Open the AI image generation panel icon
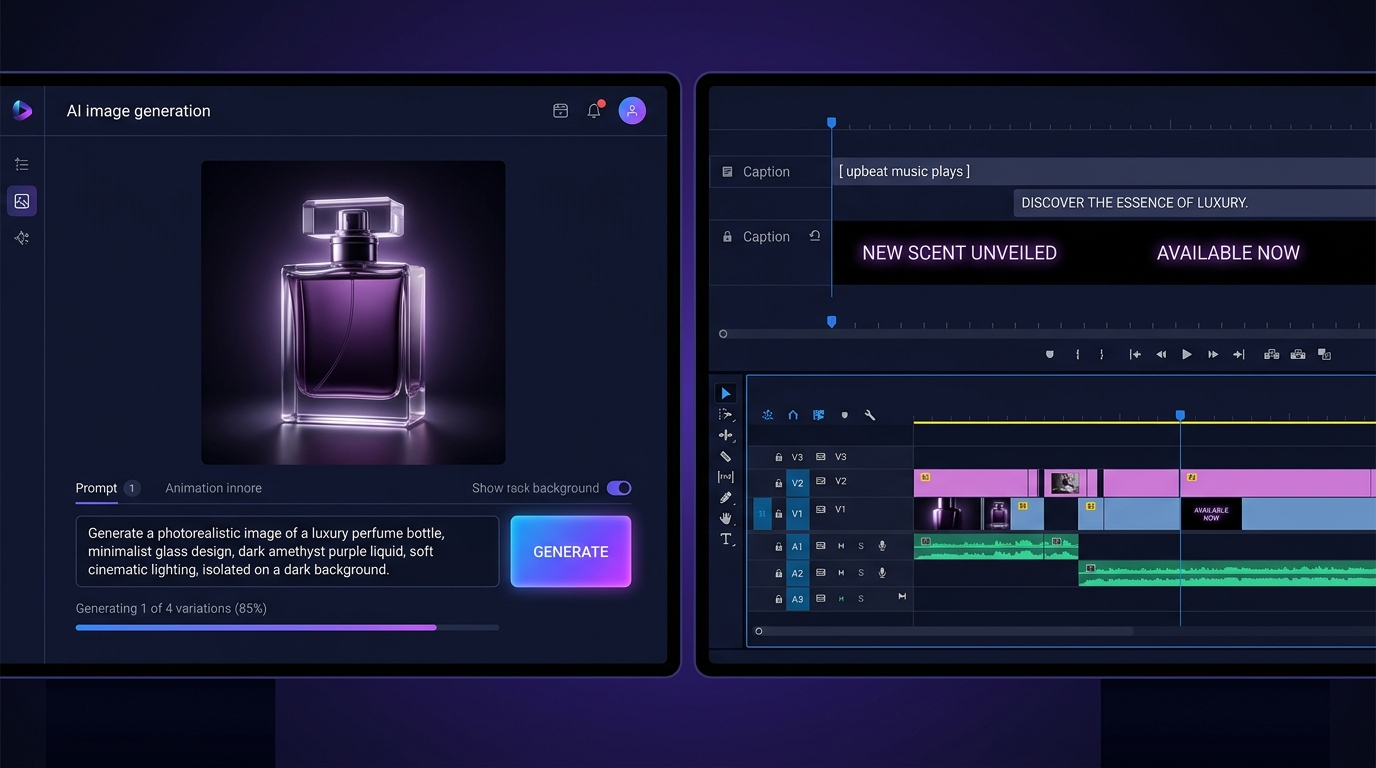This screenshot has height=768, width=1376. point(21,200)
